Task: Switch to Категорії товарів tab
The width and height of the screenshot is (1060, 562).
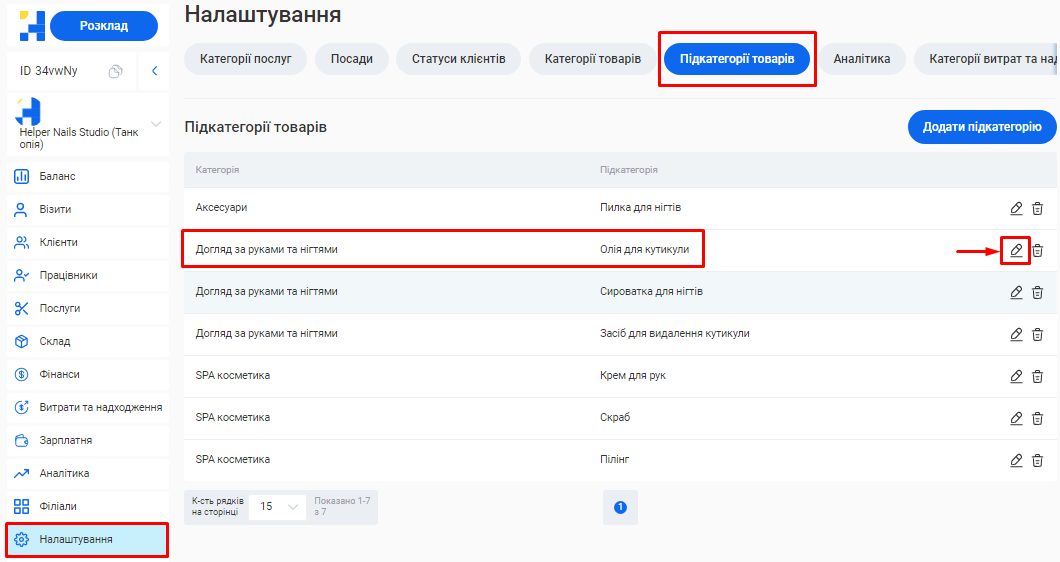Action: tap(593, 59)
